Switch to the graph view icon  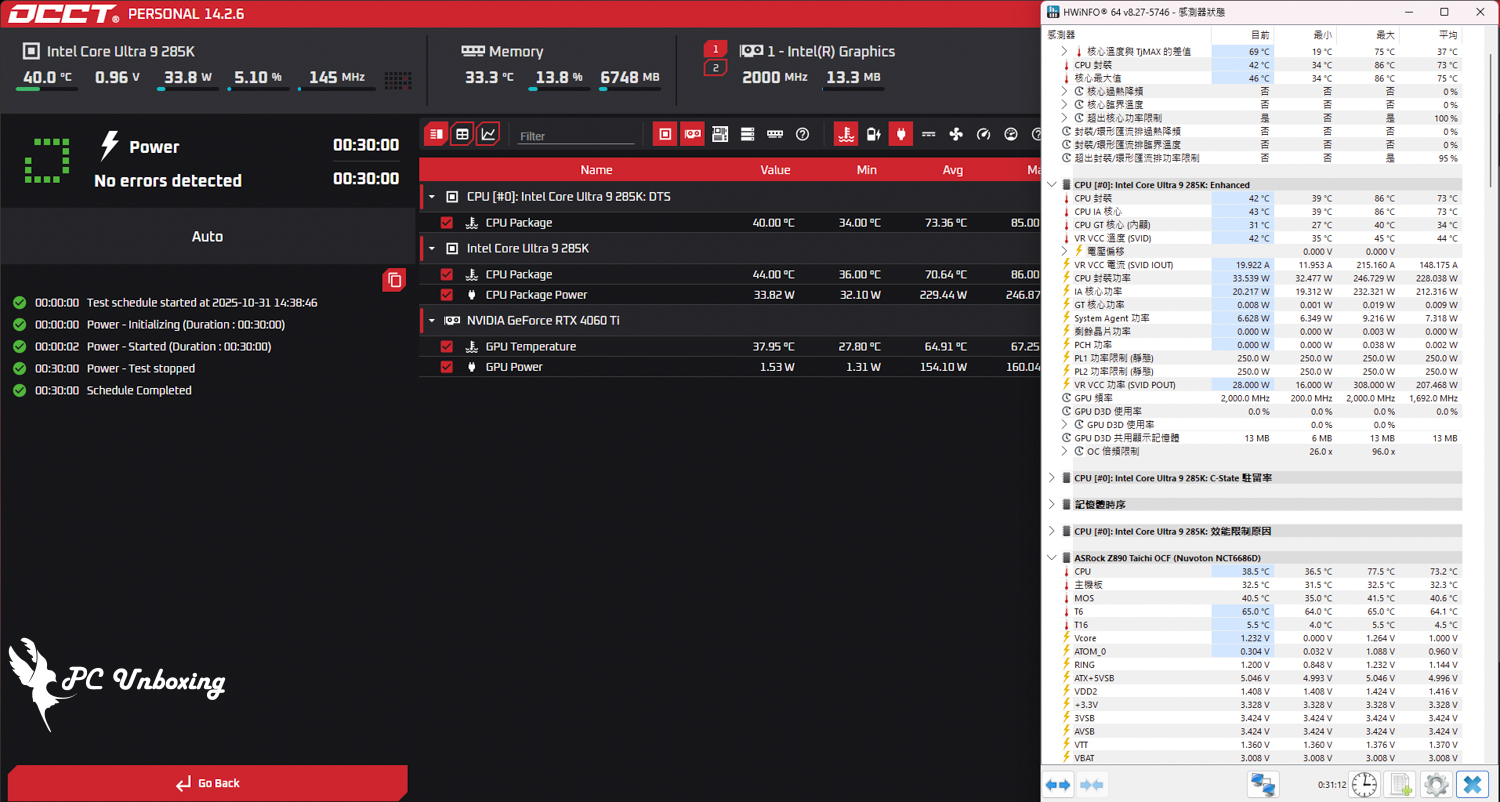click(x=488, y=134)
